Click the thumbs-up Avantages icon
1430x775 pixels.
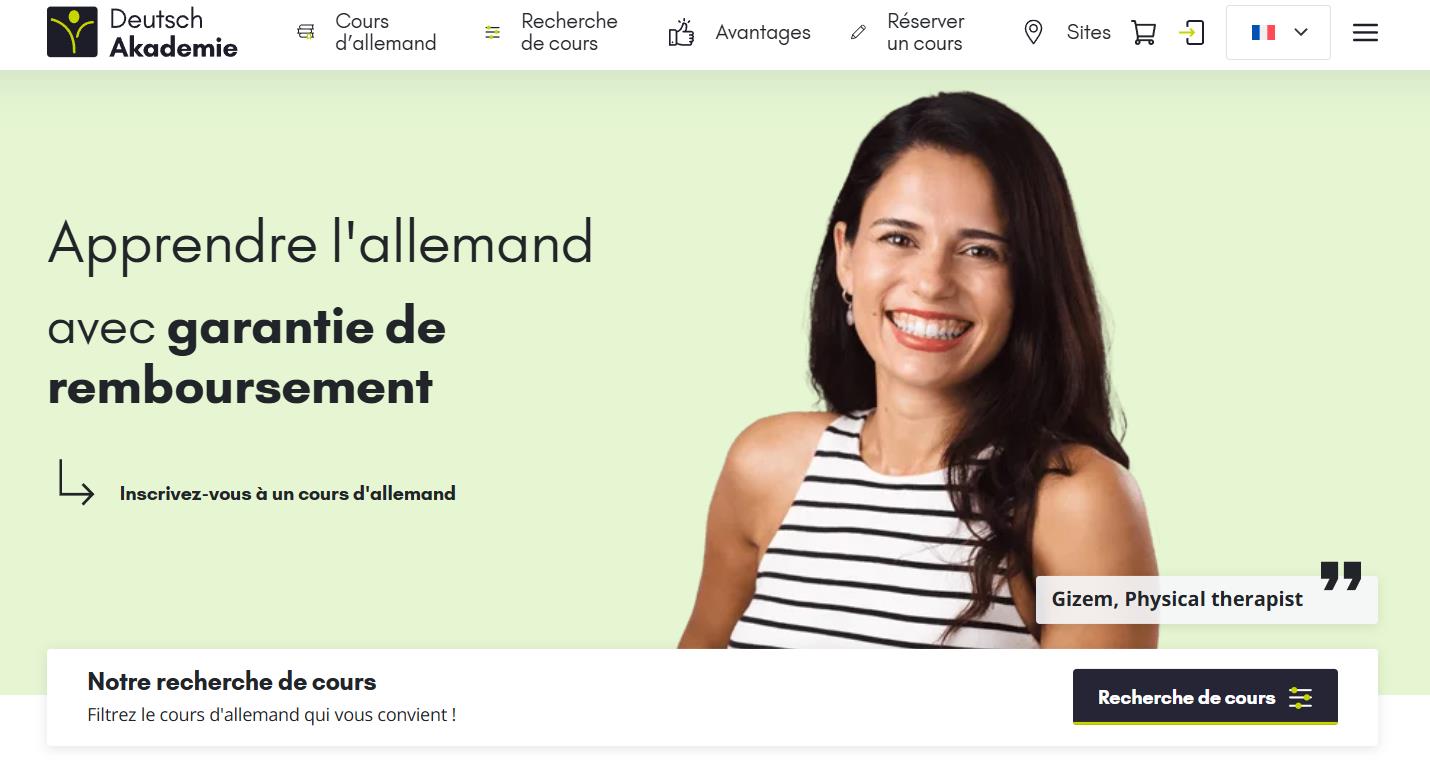681,32
